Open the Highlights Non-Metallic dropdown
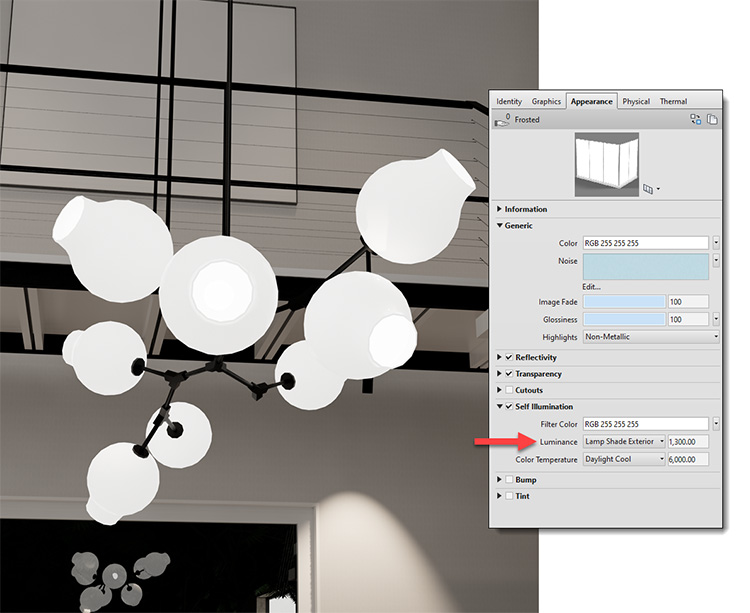The image size is (750, 613). 651,337
